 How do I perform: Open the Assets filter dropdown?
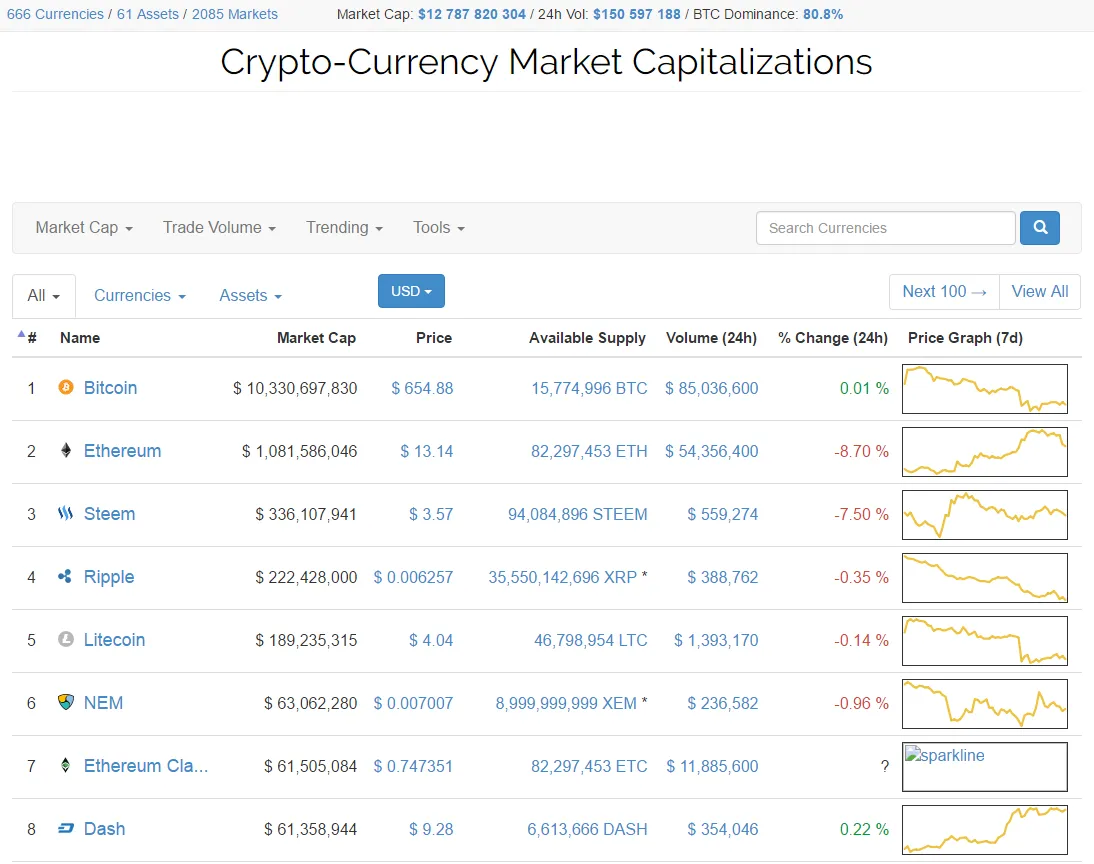pyautogui.click(x=250, y=295)
